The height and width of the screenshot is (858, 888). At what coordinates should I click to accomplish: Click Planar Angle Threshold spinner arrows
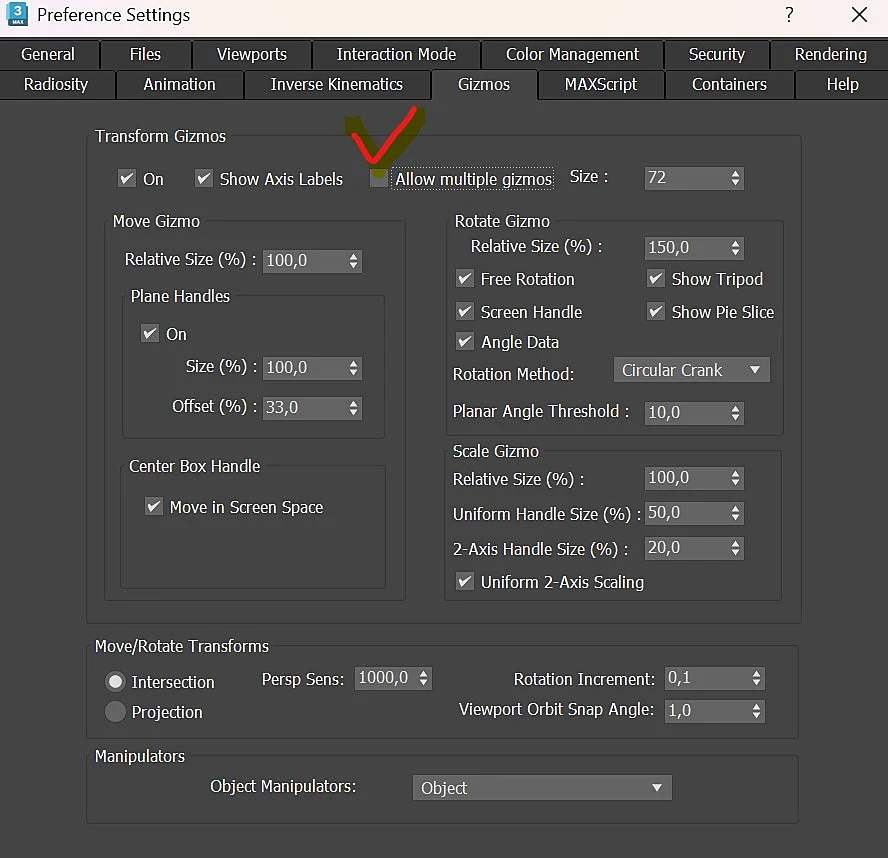[735, 413]
